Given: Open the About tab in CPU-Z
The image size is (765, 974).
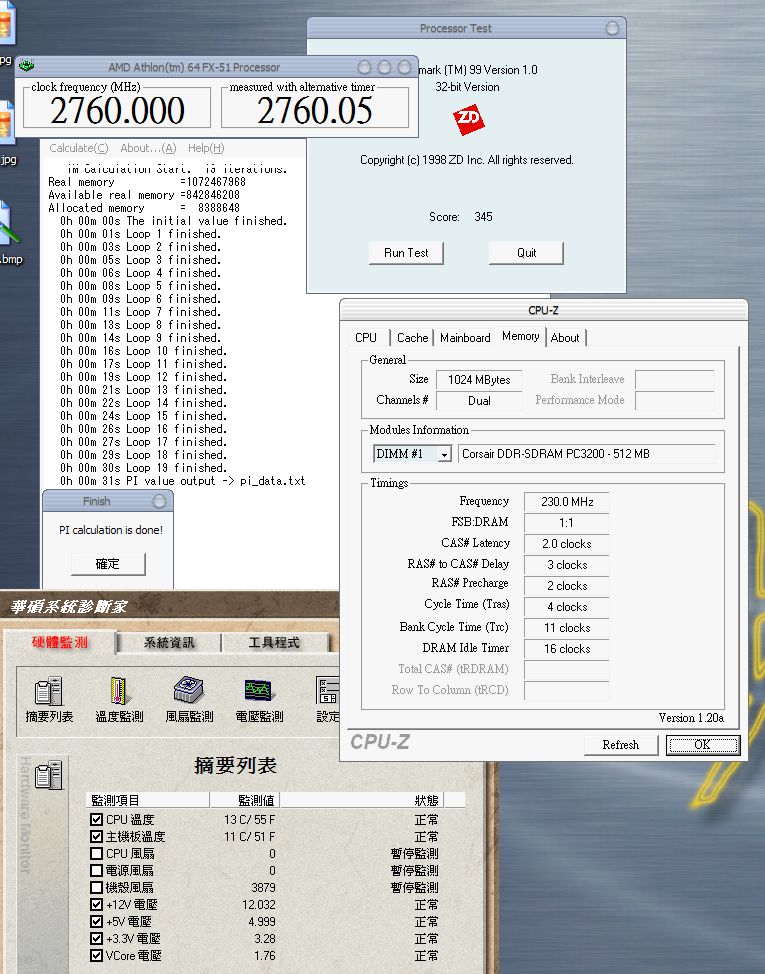Looking at the screenshot, I should pos(565,337).
